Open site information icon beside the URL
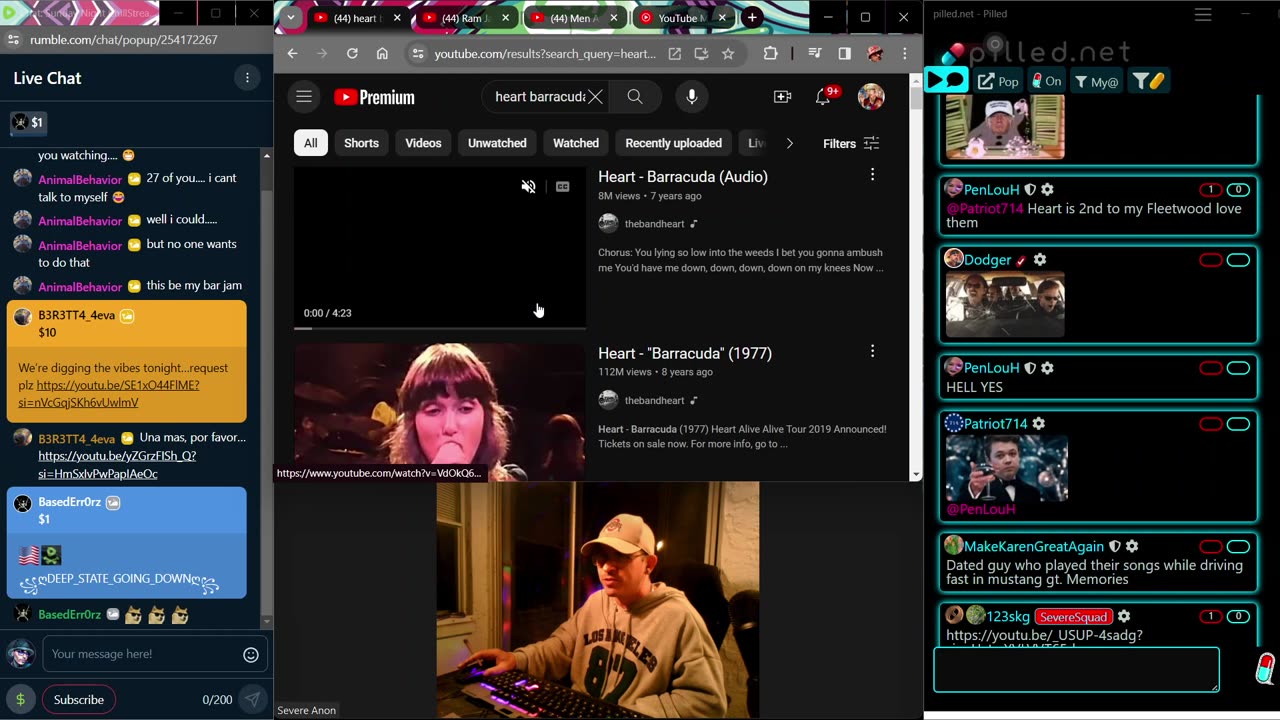 point(418,54)
